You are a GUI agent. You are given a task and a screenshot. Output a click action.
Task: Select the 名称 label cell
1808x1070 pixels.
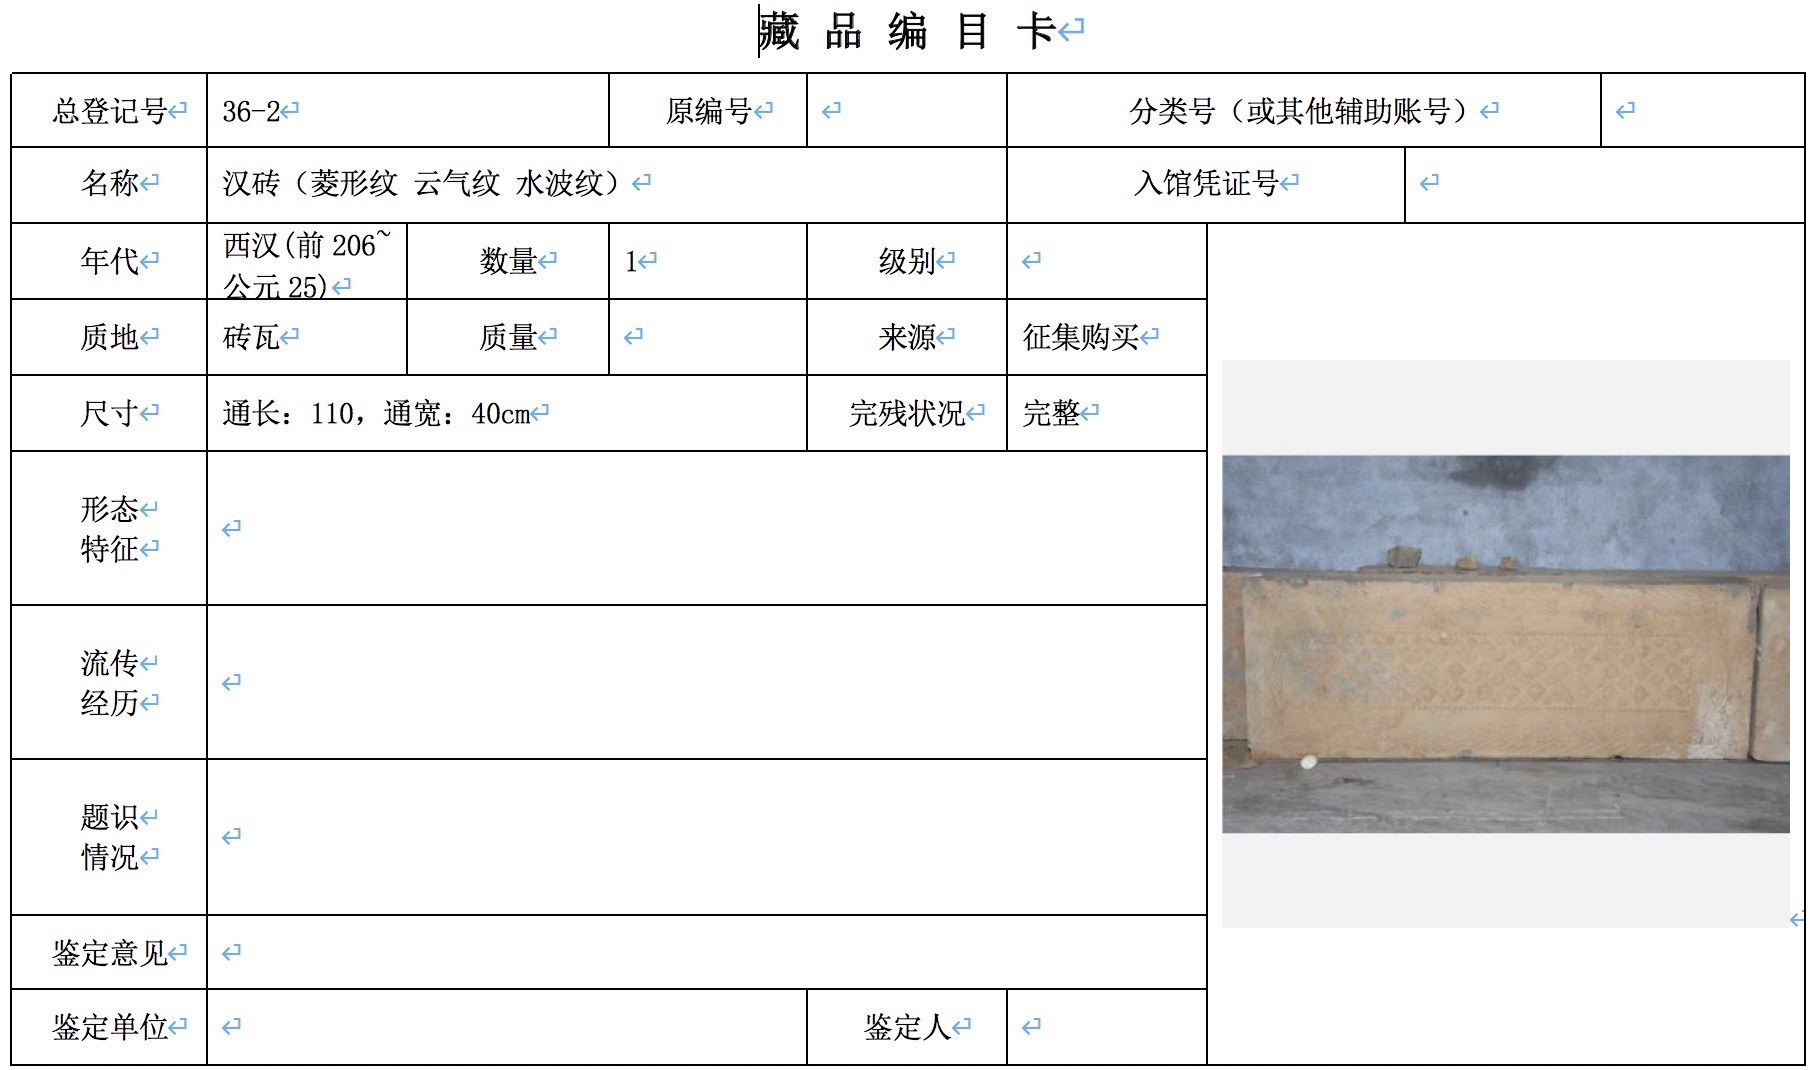pos(109,184)
